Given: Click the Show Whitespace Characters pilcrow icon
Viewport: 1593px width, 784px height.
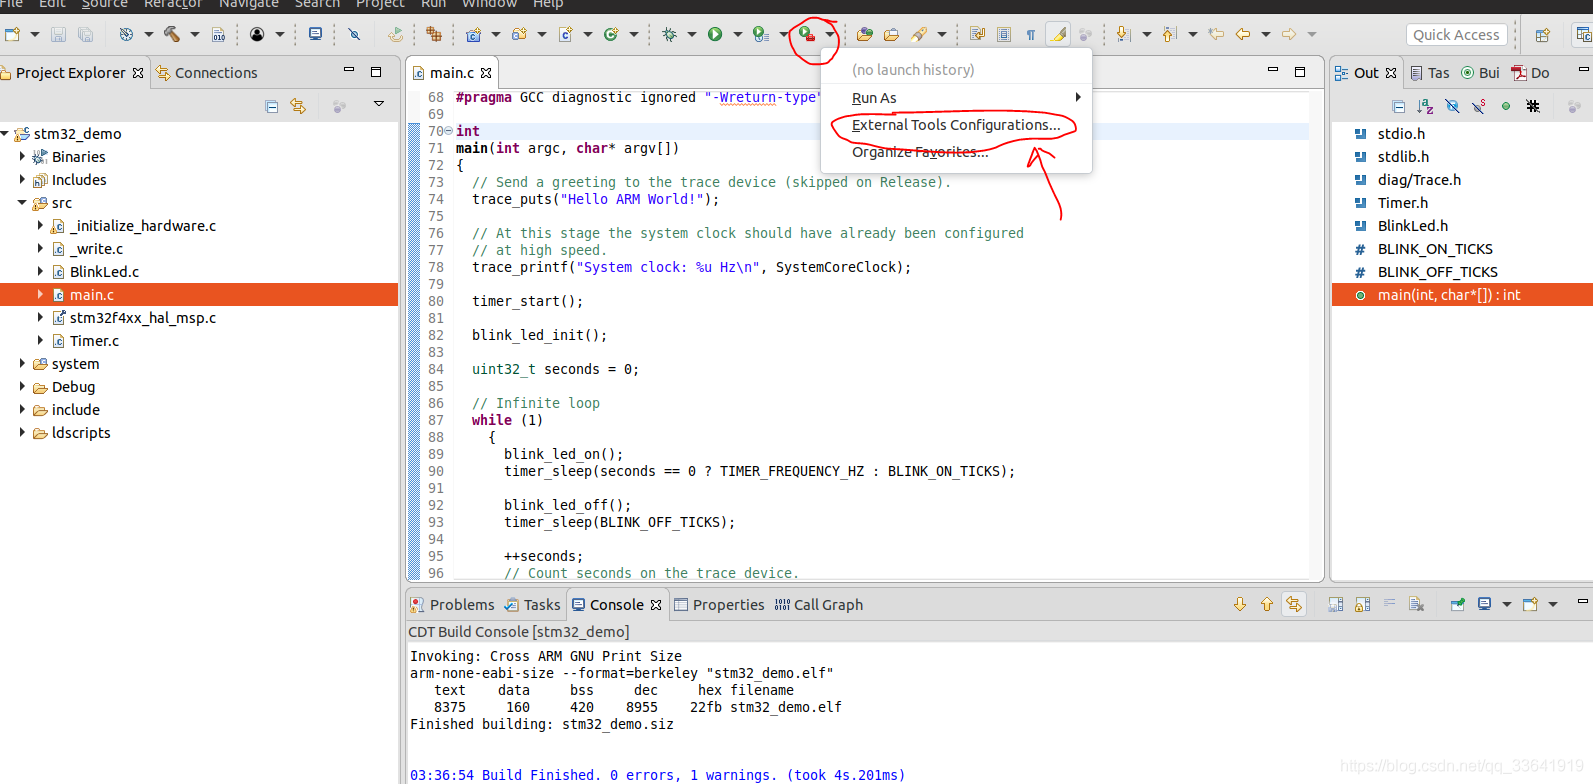Looking at the screenshot, I should [x=1031, y=34].
